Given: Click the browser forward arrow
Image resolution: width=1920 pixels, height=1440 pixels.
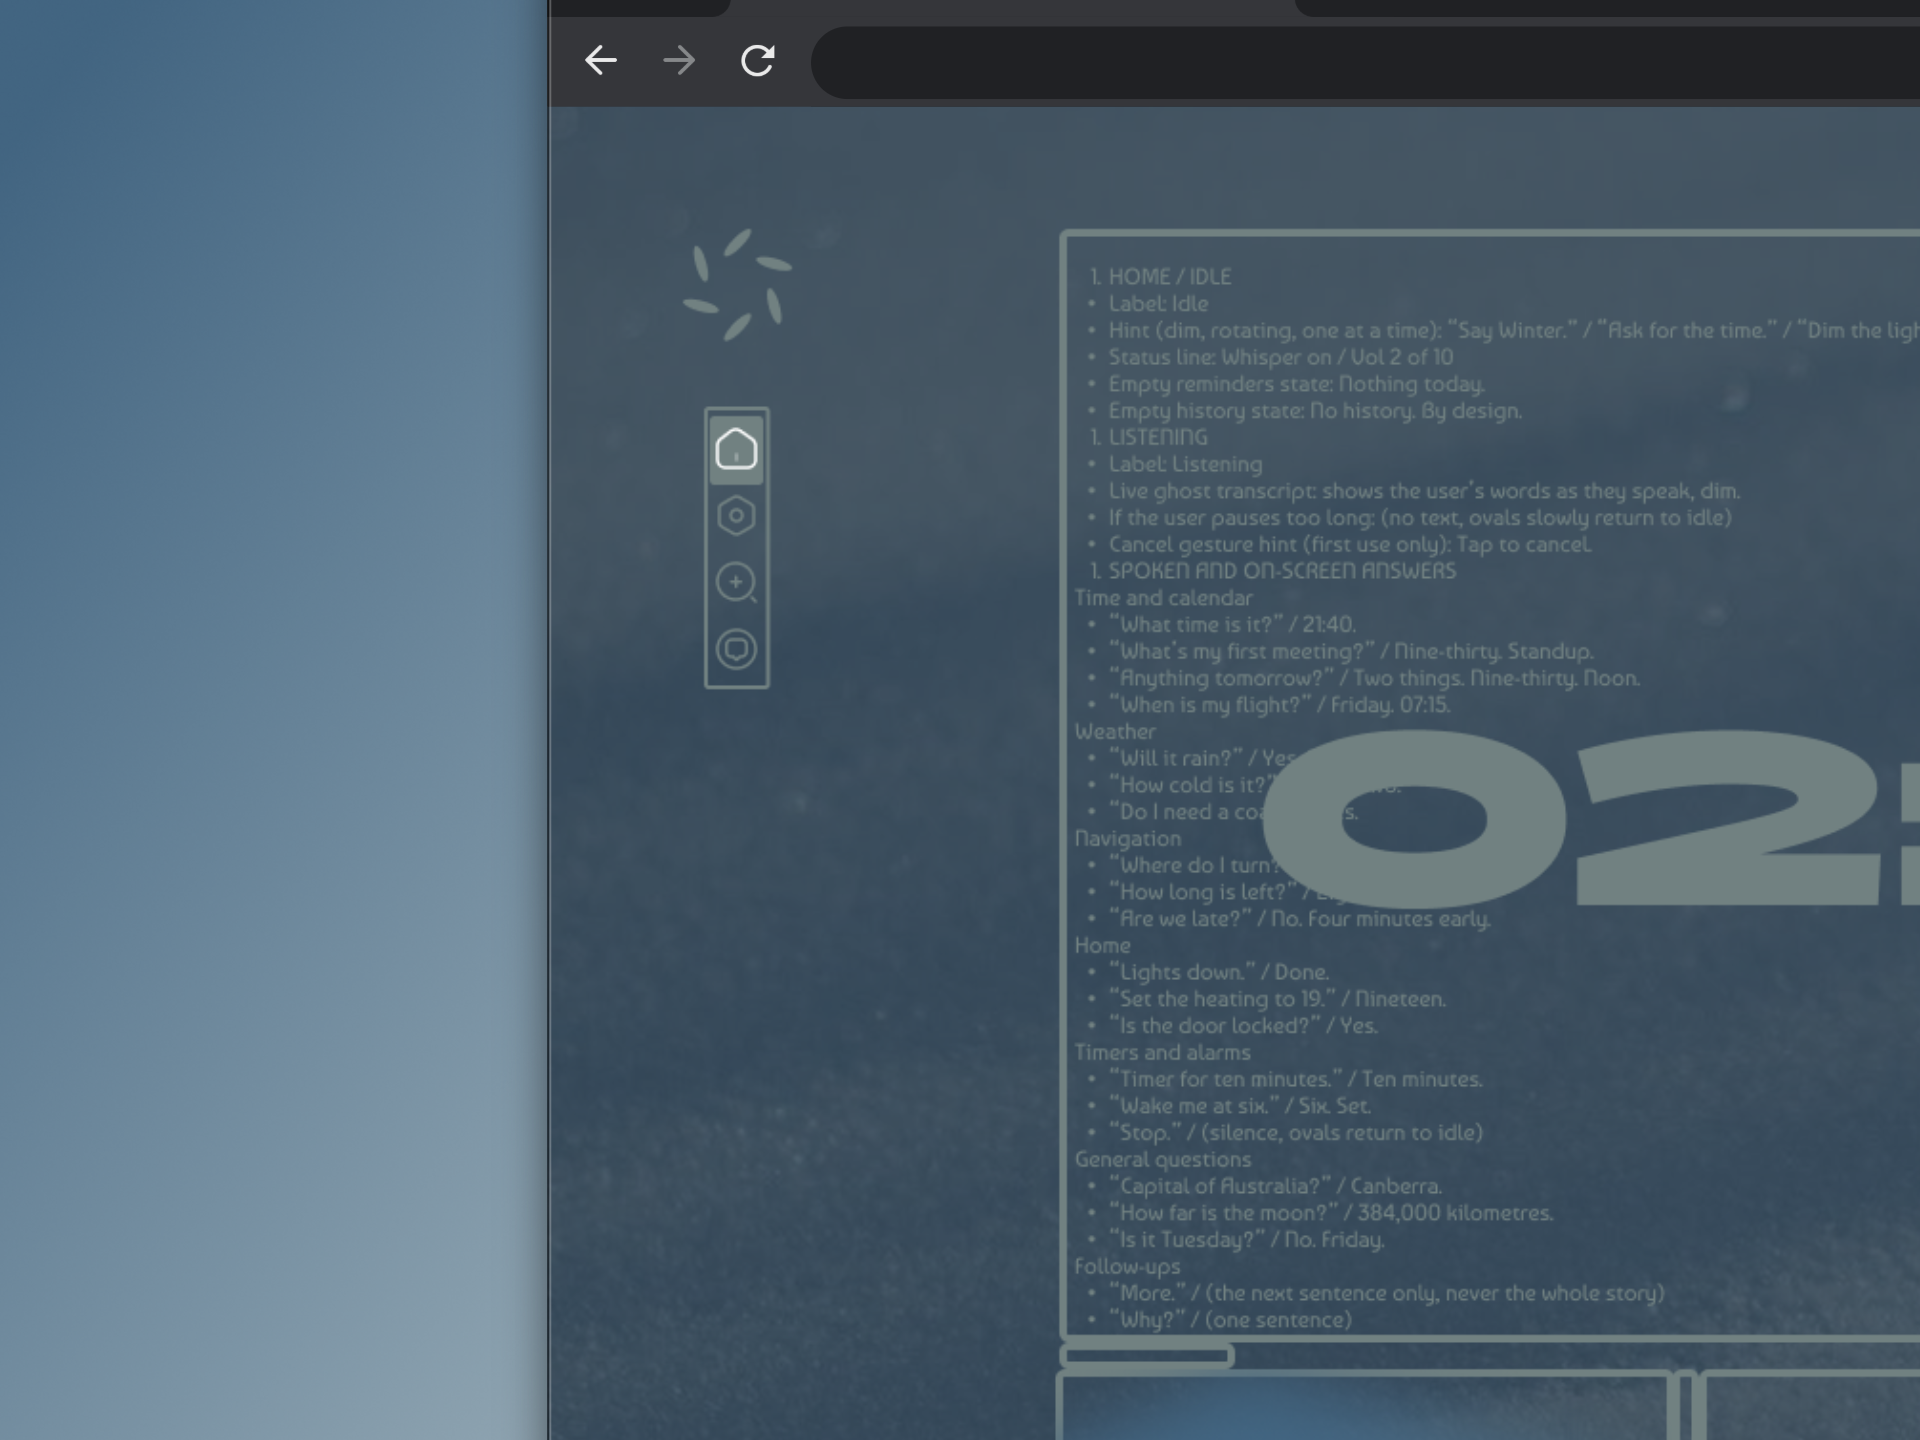Looking at the screenshot, I should point(679,60).
